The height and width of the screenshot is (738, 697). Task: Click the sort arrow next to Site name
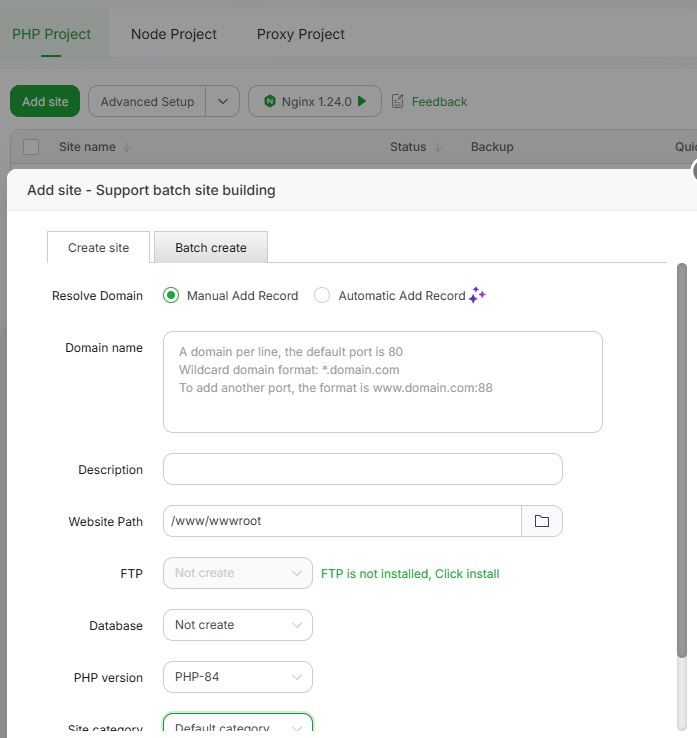[x=127, y=147]
